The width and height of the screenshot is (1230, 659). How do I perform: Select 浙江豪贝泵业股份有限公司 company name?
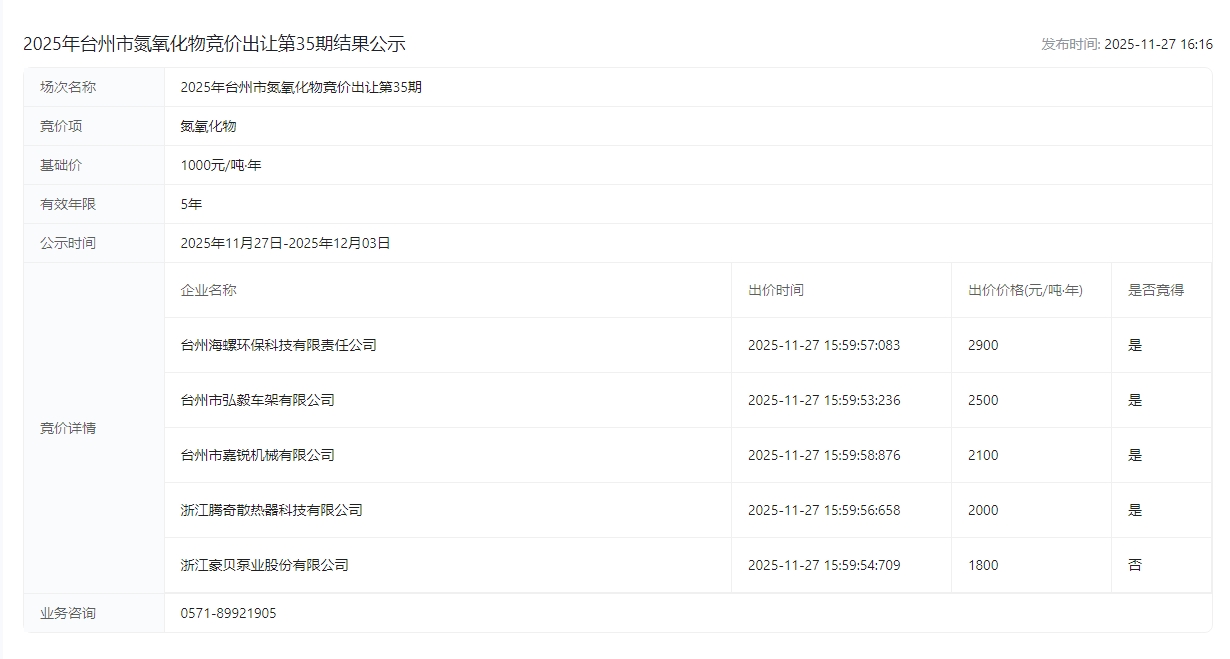pyautogui.click(x=264, y=565)
